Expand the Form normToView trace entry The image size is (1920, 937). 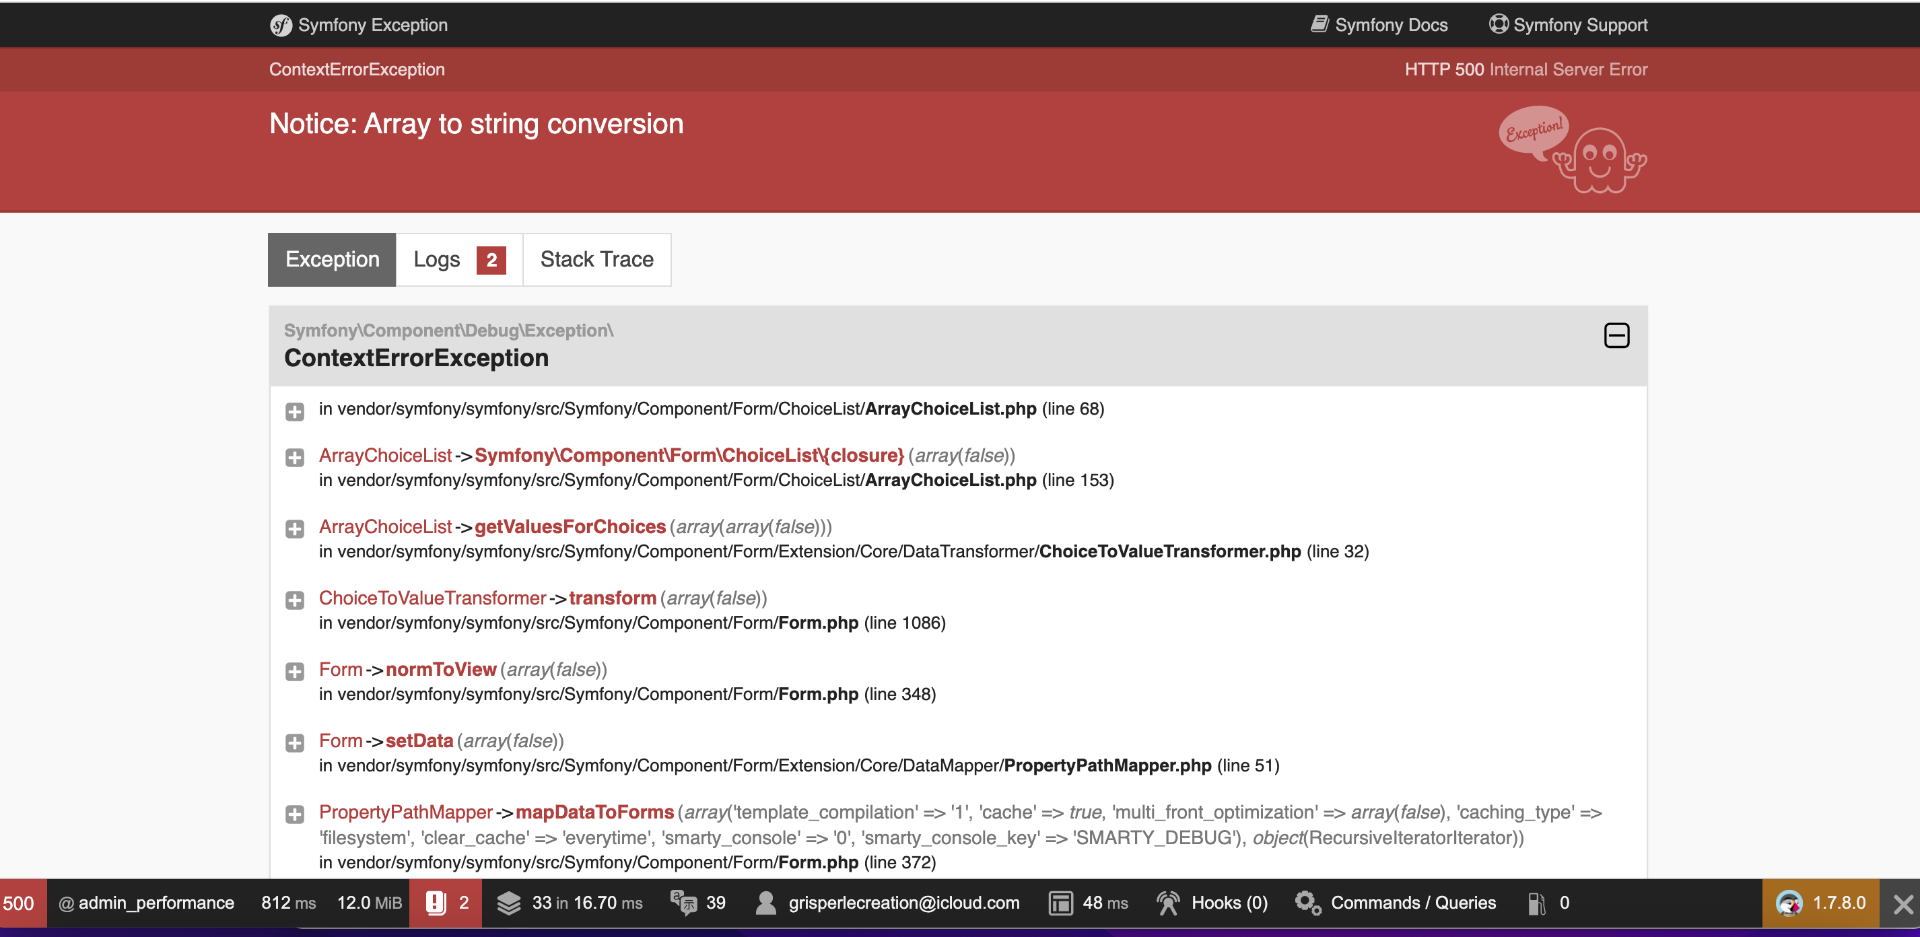point(295,671)
